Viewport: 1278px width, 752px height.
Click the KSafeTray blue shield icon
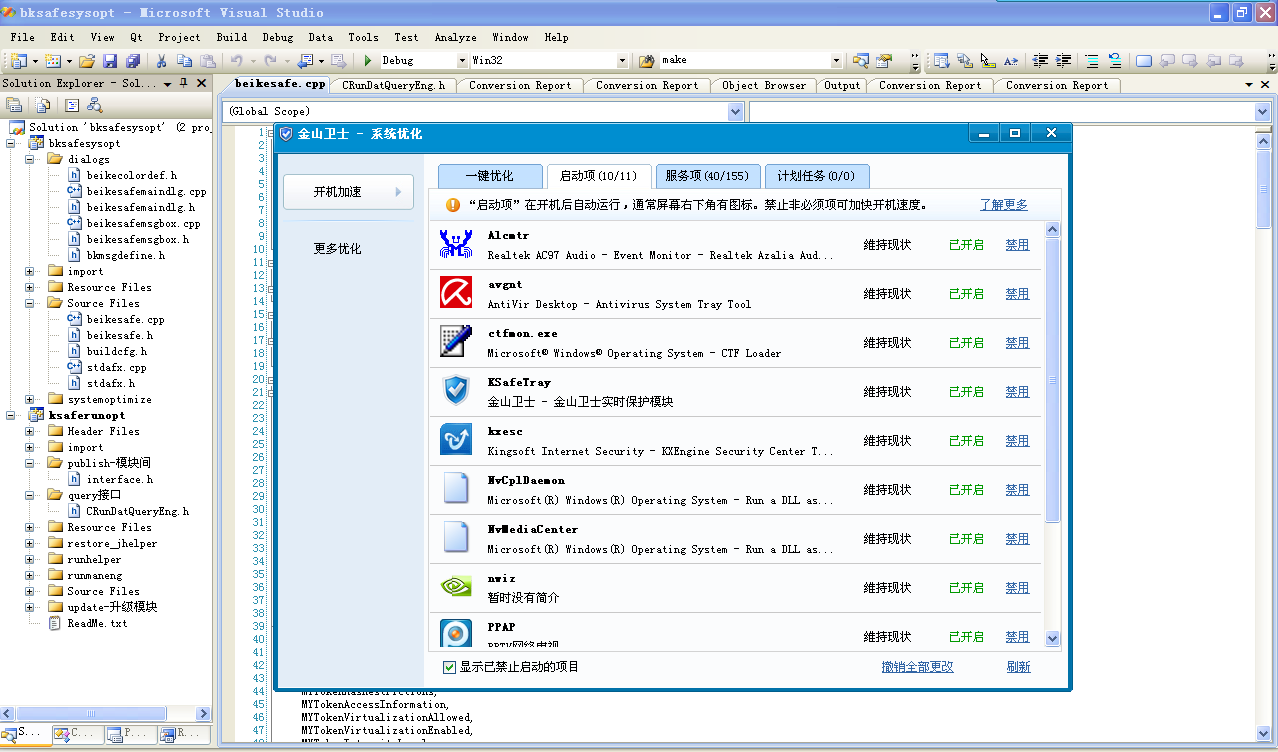pos(456,391)
